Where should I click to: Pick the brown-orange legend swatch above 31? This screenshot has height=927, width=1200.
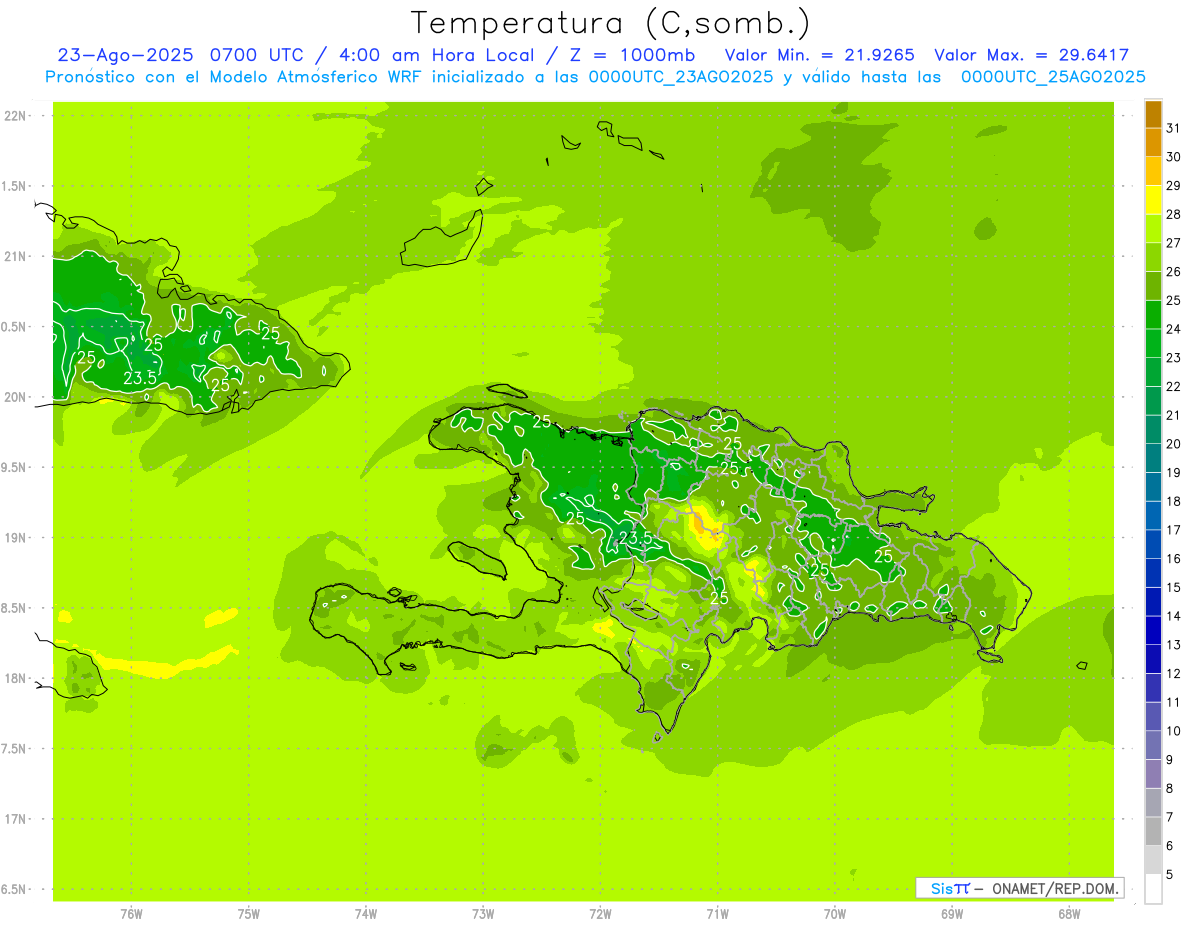click(x=1153, y=114)
